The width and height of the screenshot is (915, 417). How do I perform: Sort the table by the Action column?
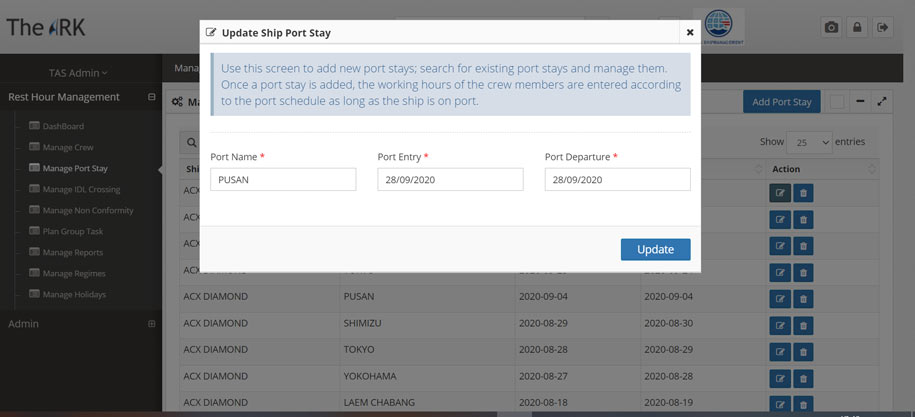822,169
